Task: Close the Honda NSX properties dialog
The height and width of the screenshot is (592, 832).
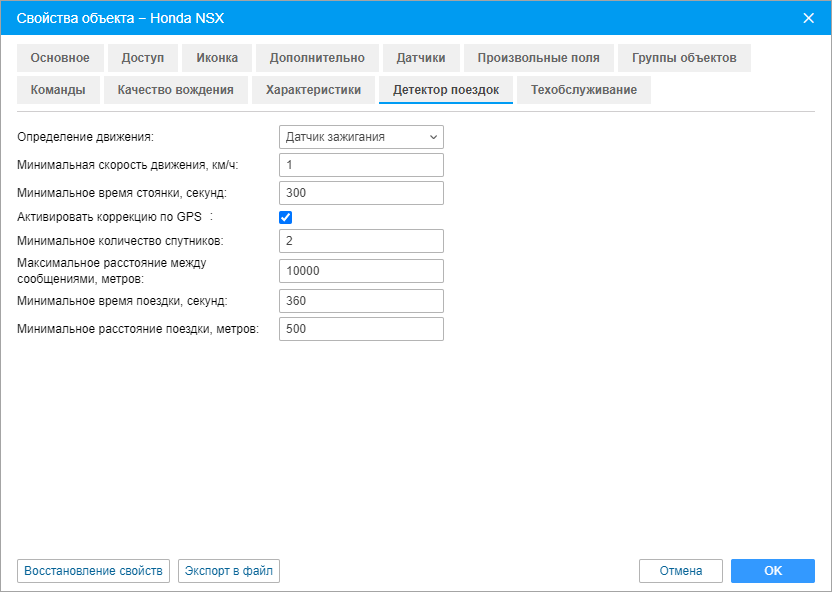Action: (x=808, y=18)
